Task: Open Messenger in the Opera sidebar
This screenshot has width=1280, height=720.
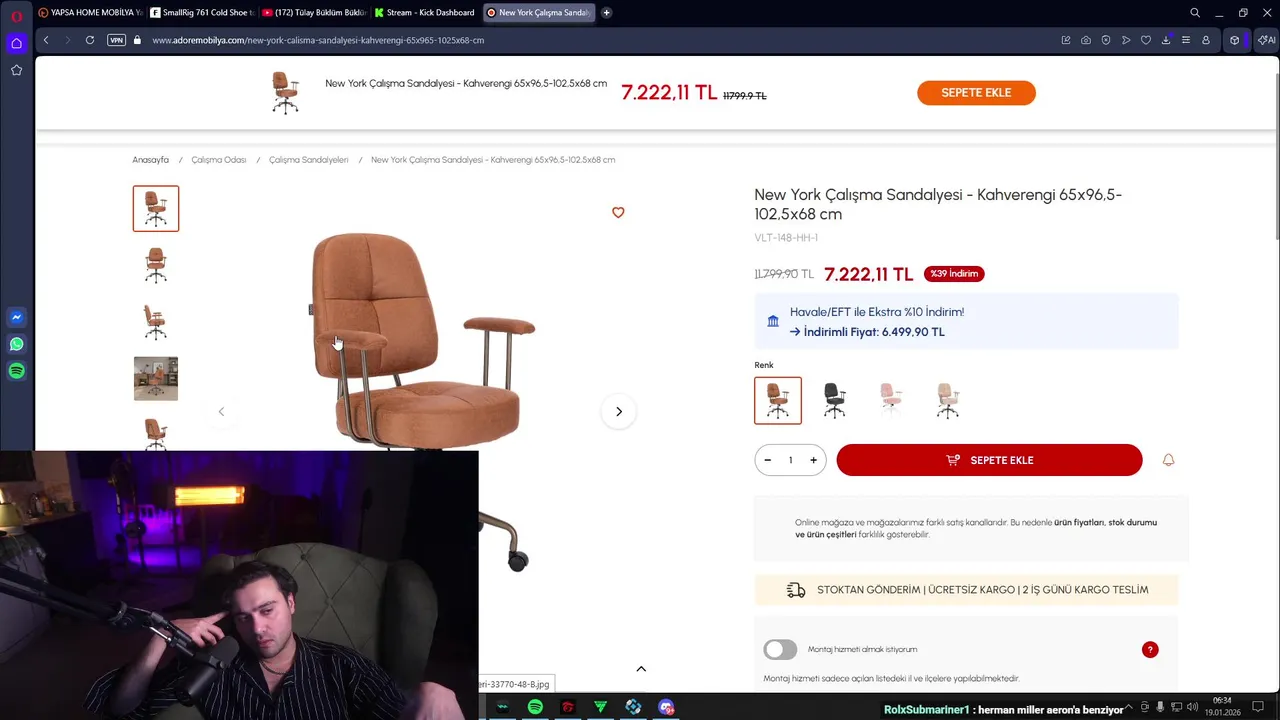Action: point(16,317)
